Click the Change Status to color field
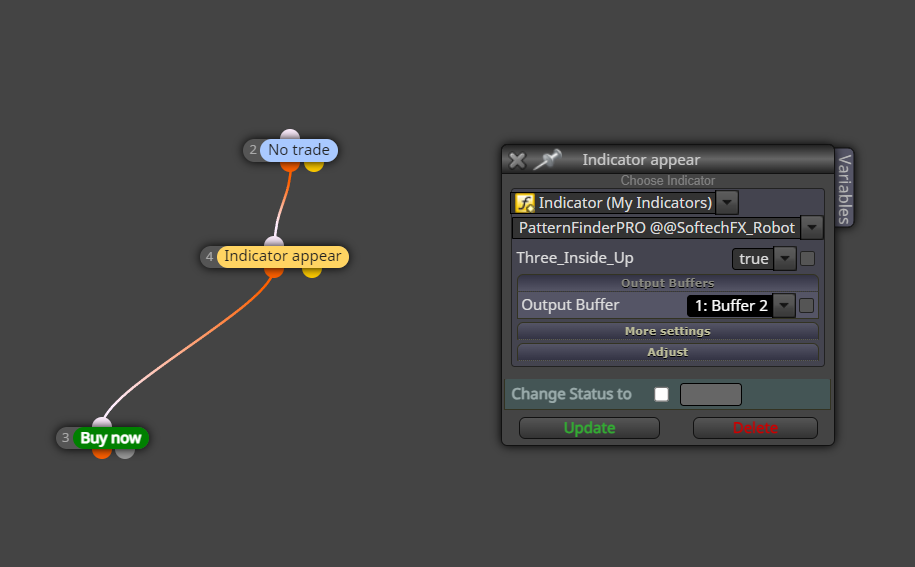Viewport: 915px width, 567px height. (711, 394)
